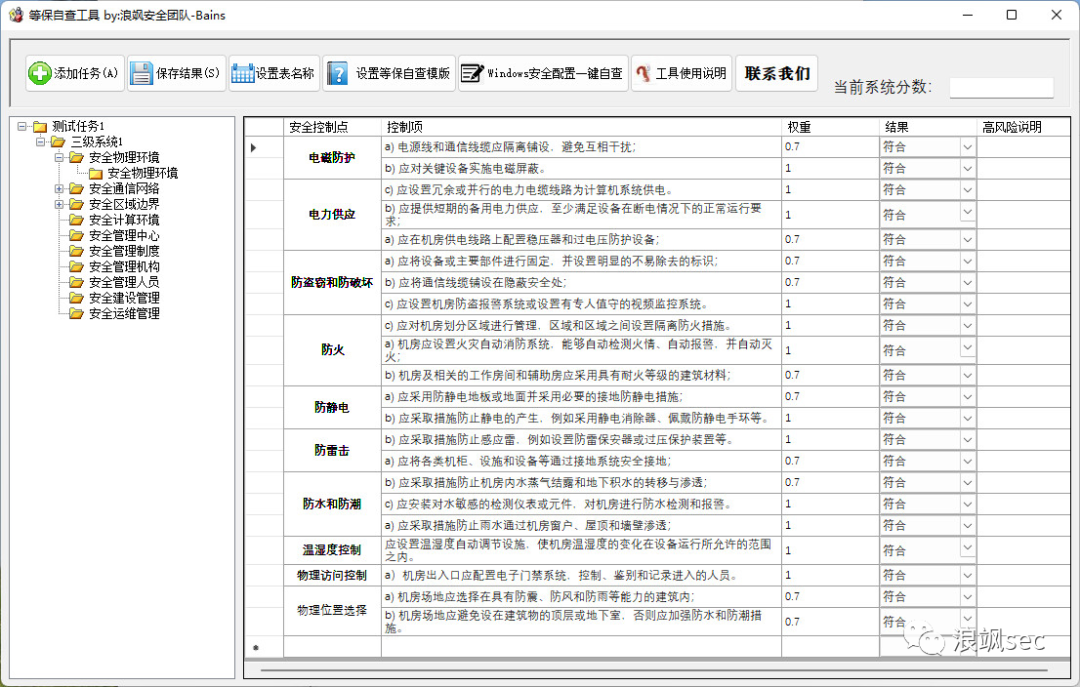Click the notepad Windows安全配置一键自查 icon
1080x687 pixels.
tap(472, 73)
